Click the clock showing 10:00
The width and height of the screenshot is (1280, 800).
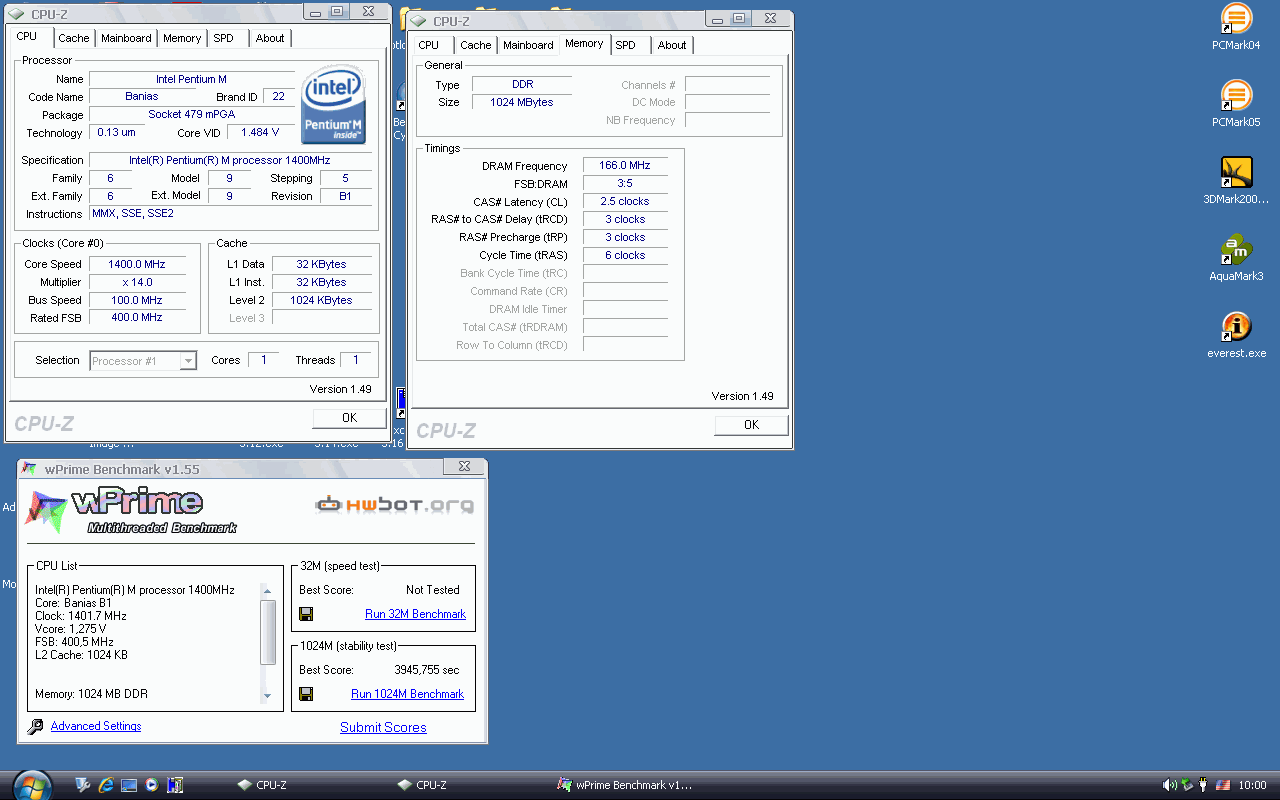point(1252,786)
